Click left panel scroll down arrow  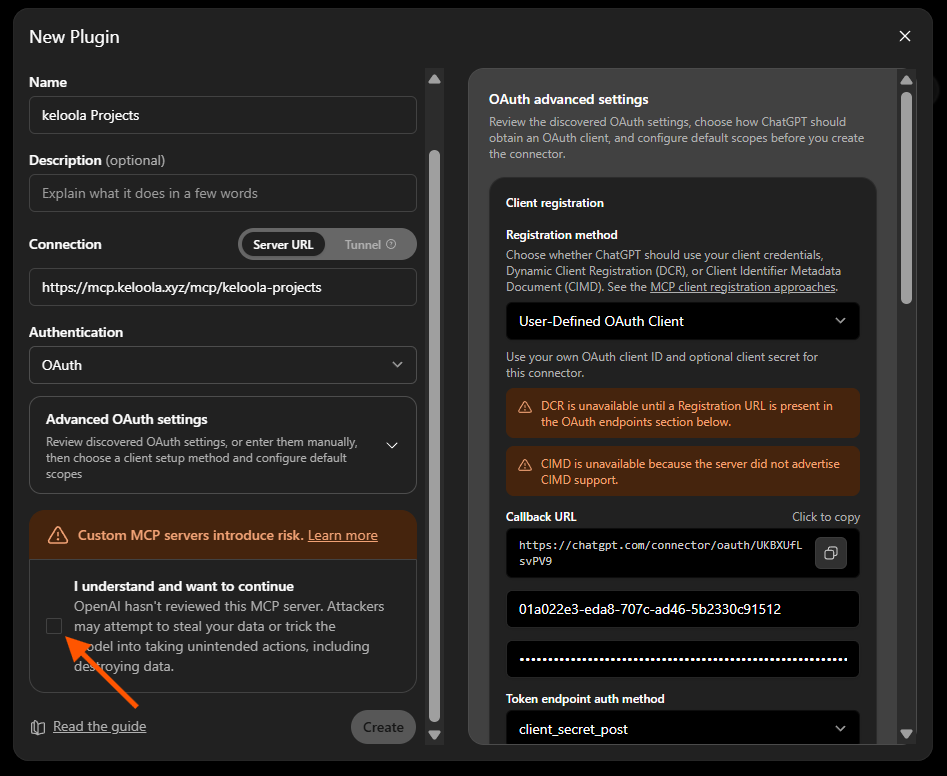(x=434, y=735)
